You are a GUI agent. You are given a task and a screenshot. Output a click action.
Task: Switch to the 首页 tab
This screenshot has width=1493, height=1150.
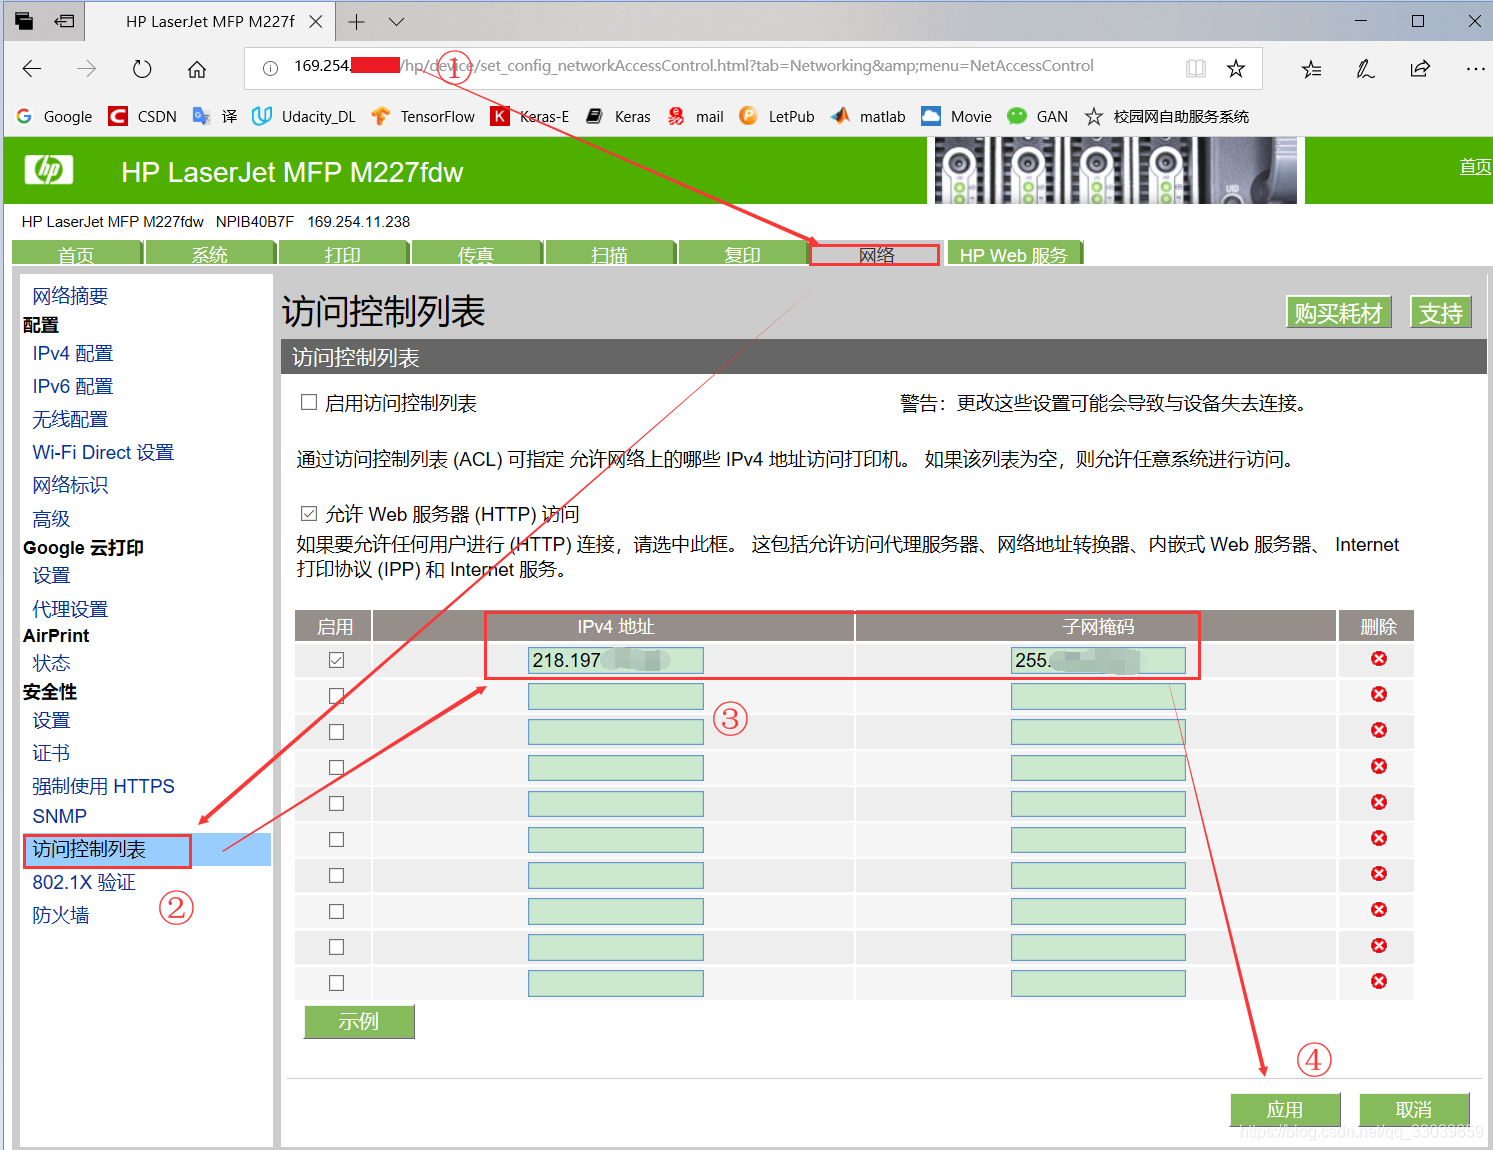[x=77, y=254]
